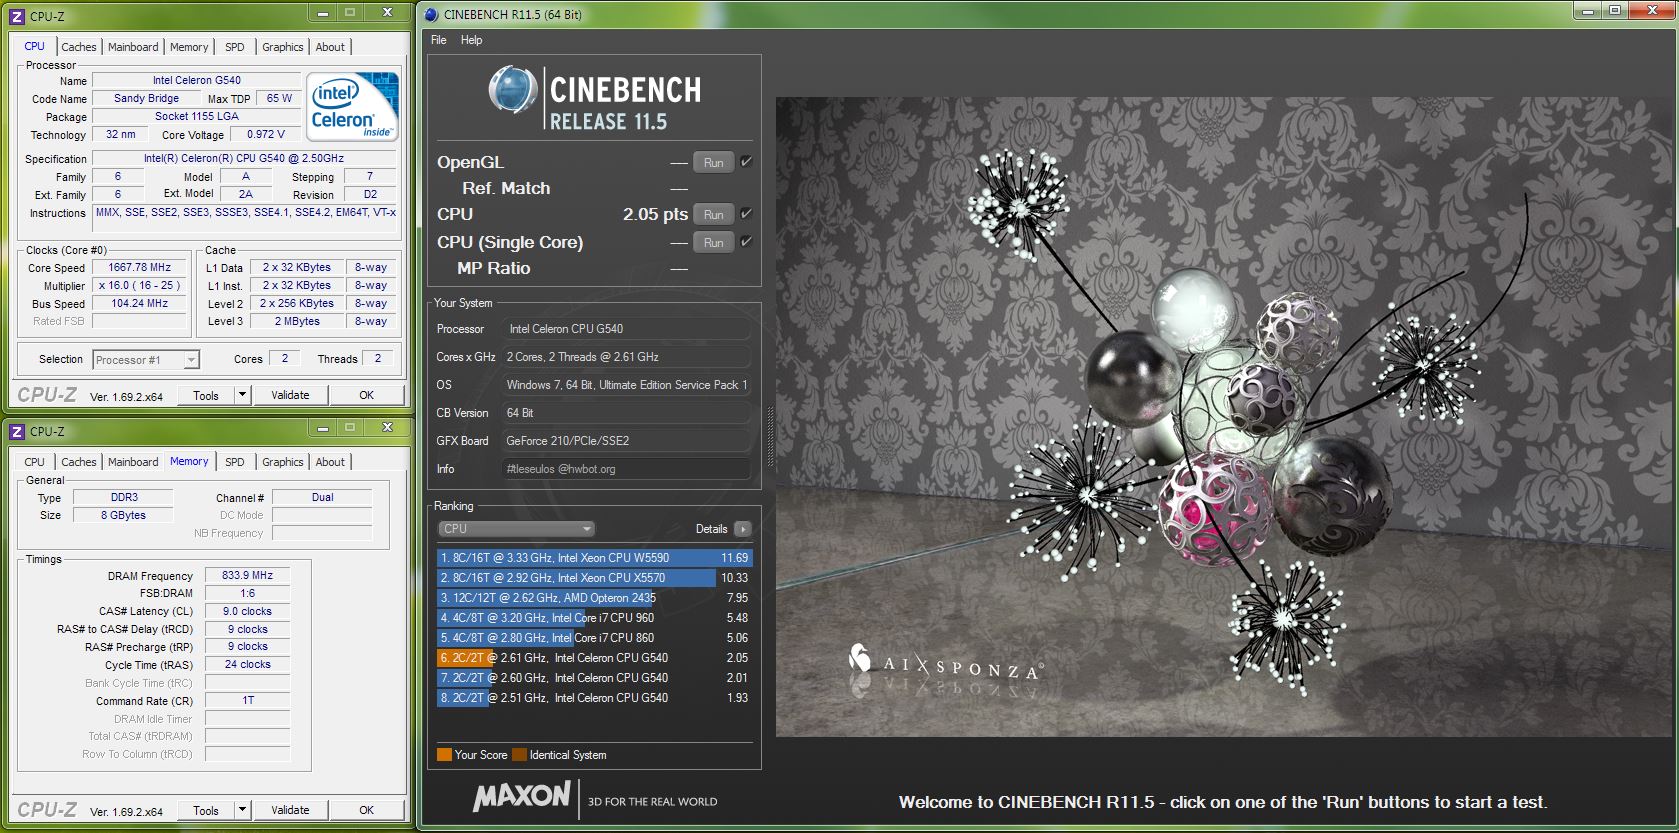Click the Cinebench sphere icon in title bar
This screenshot has width=1679, height=833.
431,15
